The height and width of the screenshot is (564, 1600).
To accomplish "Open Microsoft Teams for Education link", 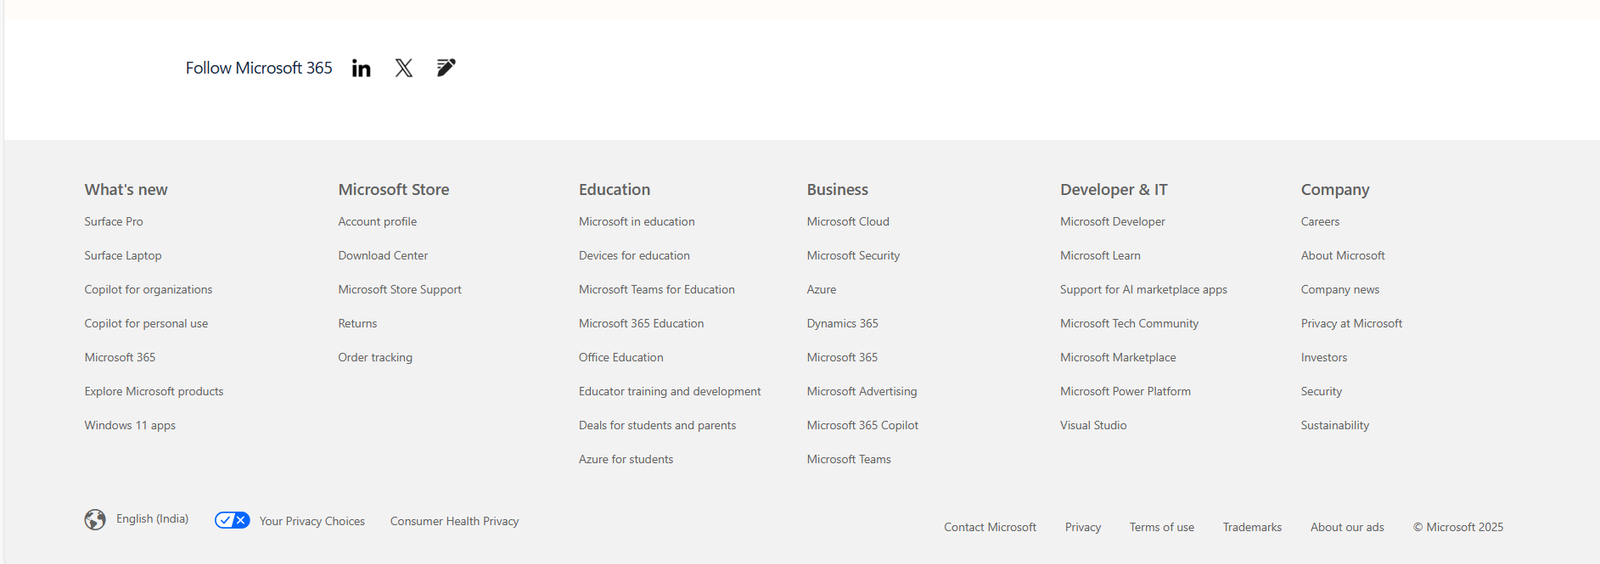I will pos(656,290).
